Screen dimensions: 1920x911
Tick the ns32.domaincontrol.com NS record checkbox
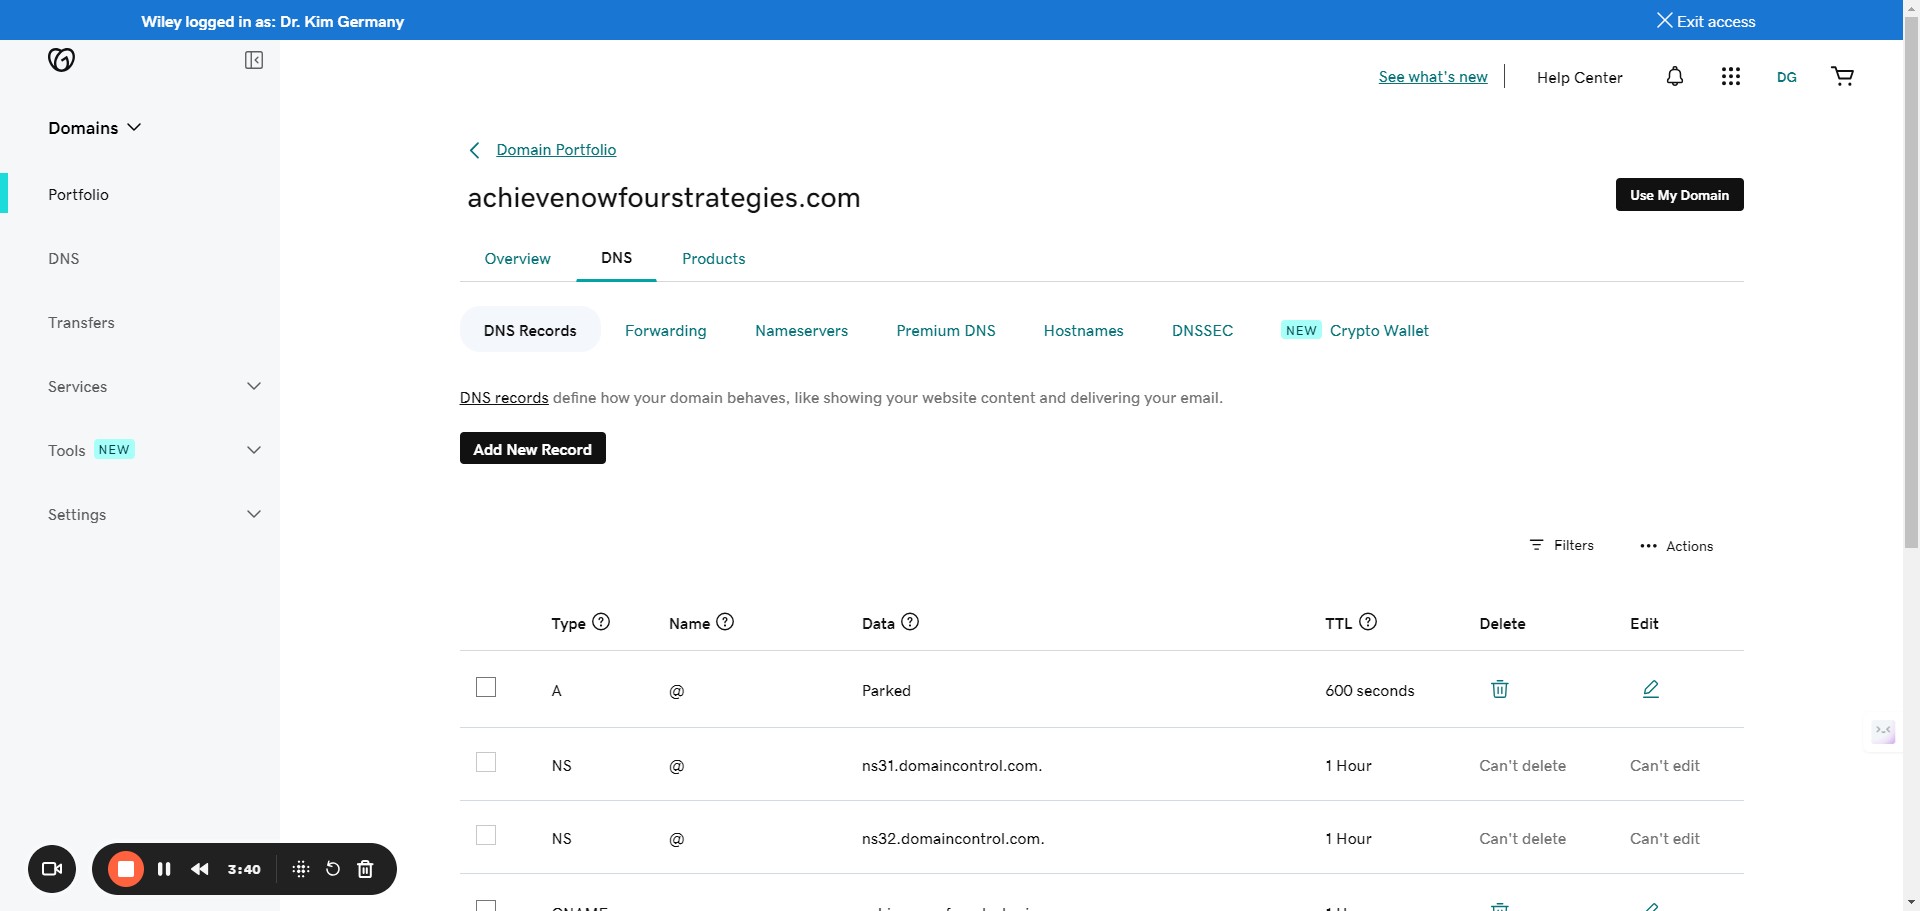[486, 835]
